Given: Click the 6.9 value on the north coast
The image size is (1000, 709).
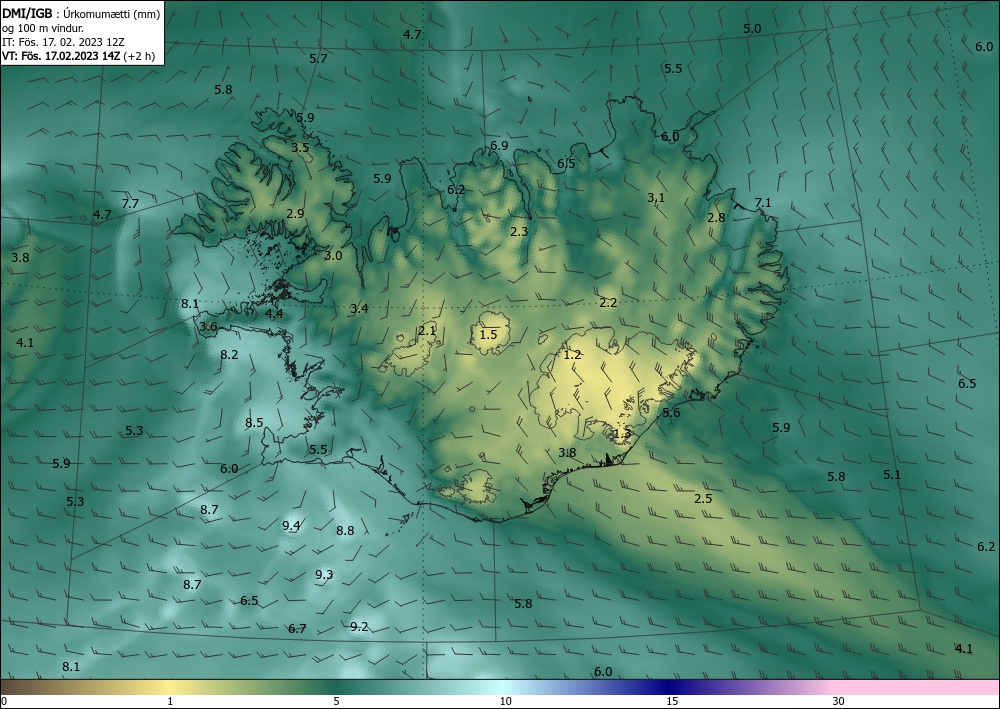Looking at the screenshot, I should [499, 145].
